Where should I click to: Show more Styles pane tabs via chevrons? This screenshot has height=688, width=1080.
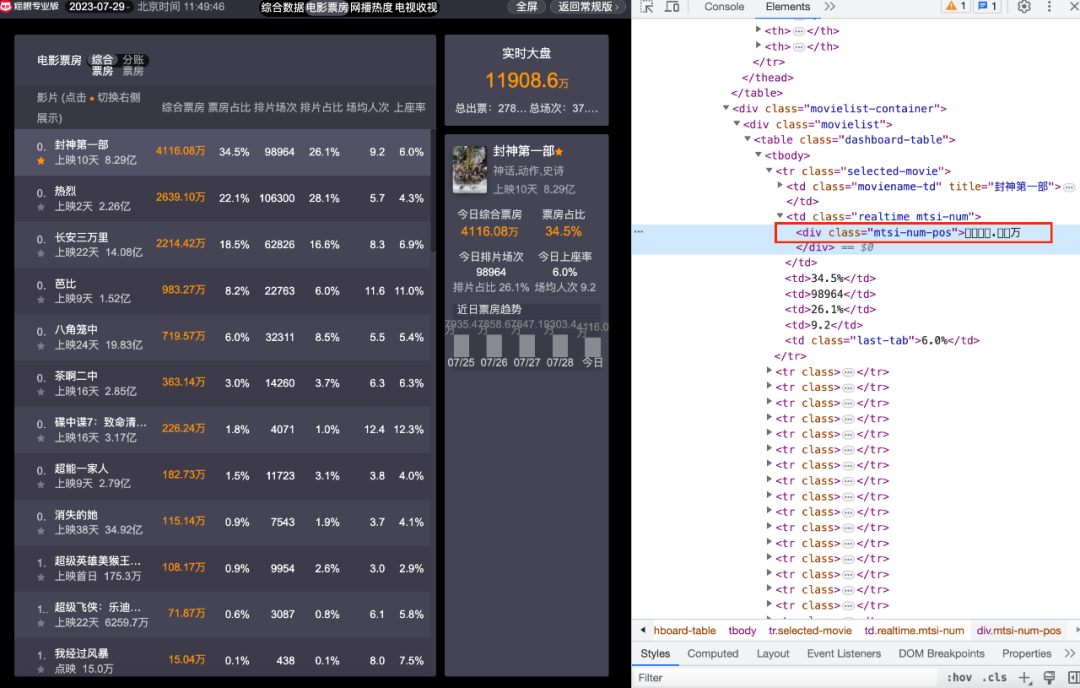(1070, 654)
